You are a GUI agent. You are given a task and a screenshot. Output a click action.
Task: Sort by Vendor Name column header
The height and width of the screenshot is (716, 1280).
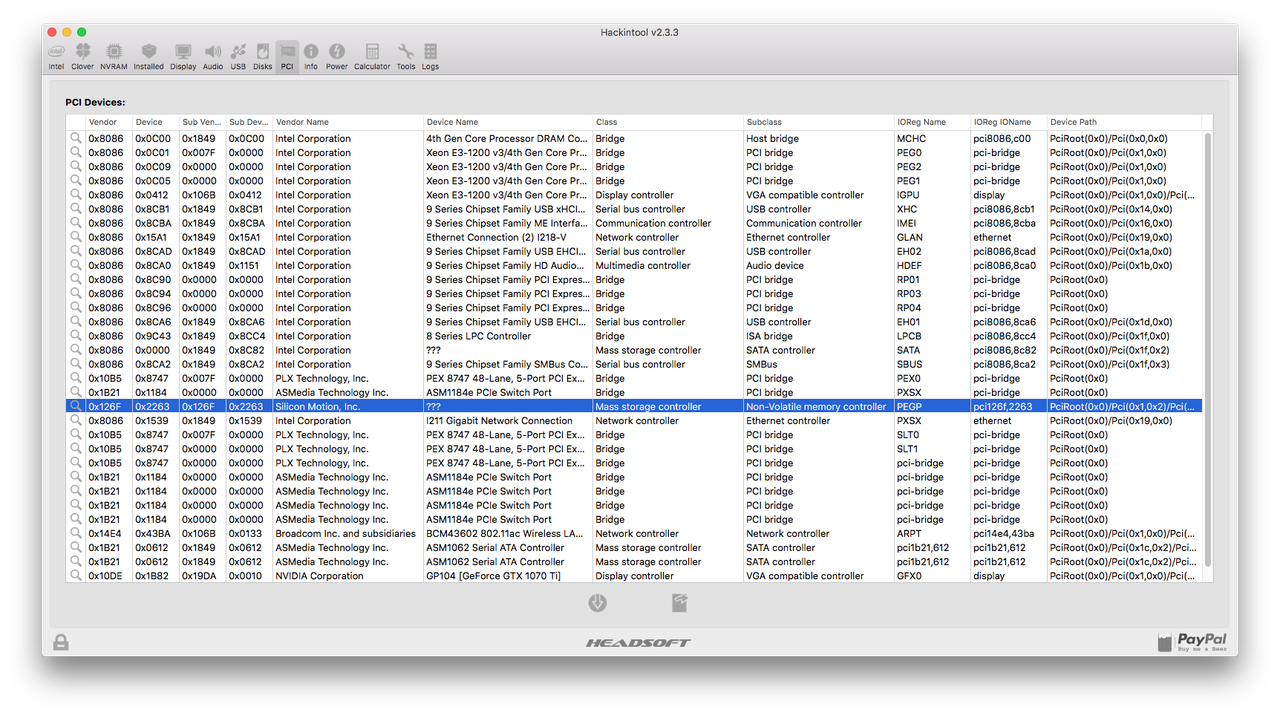click(x=348, y=122)
